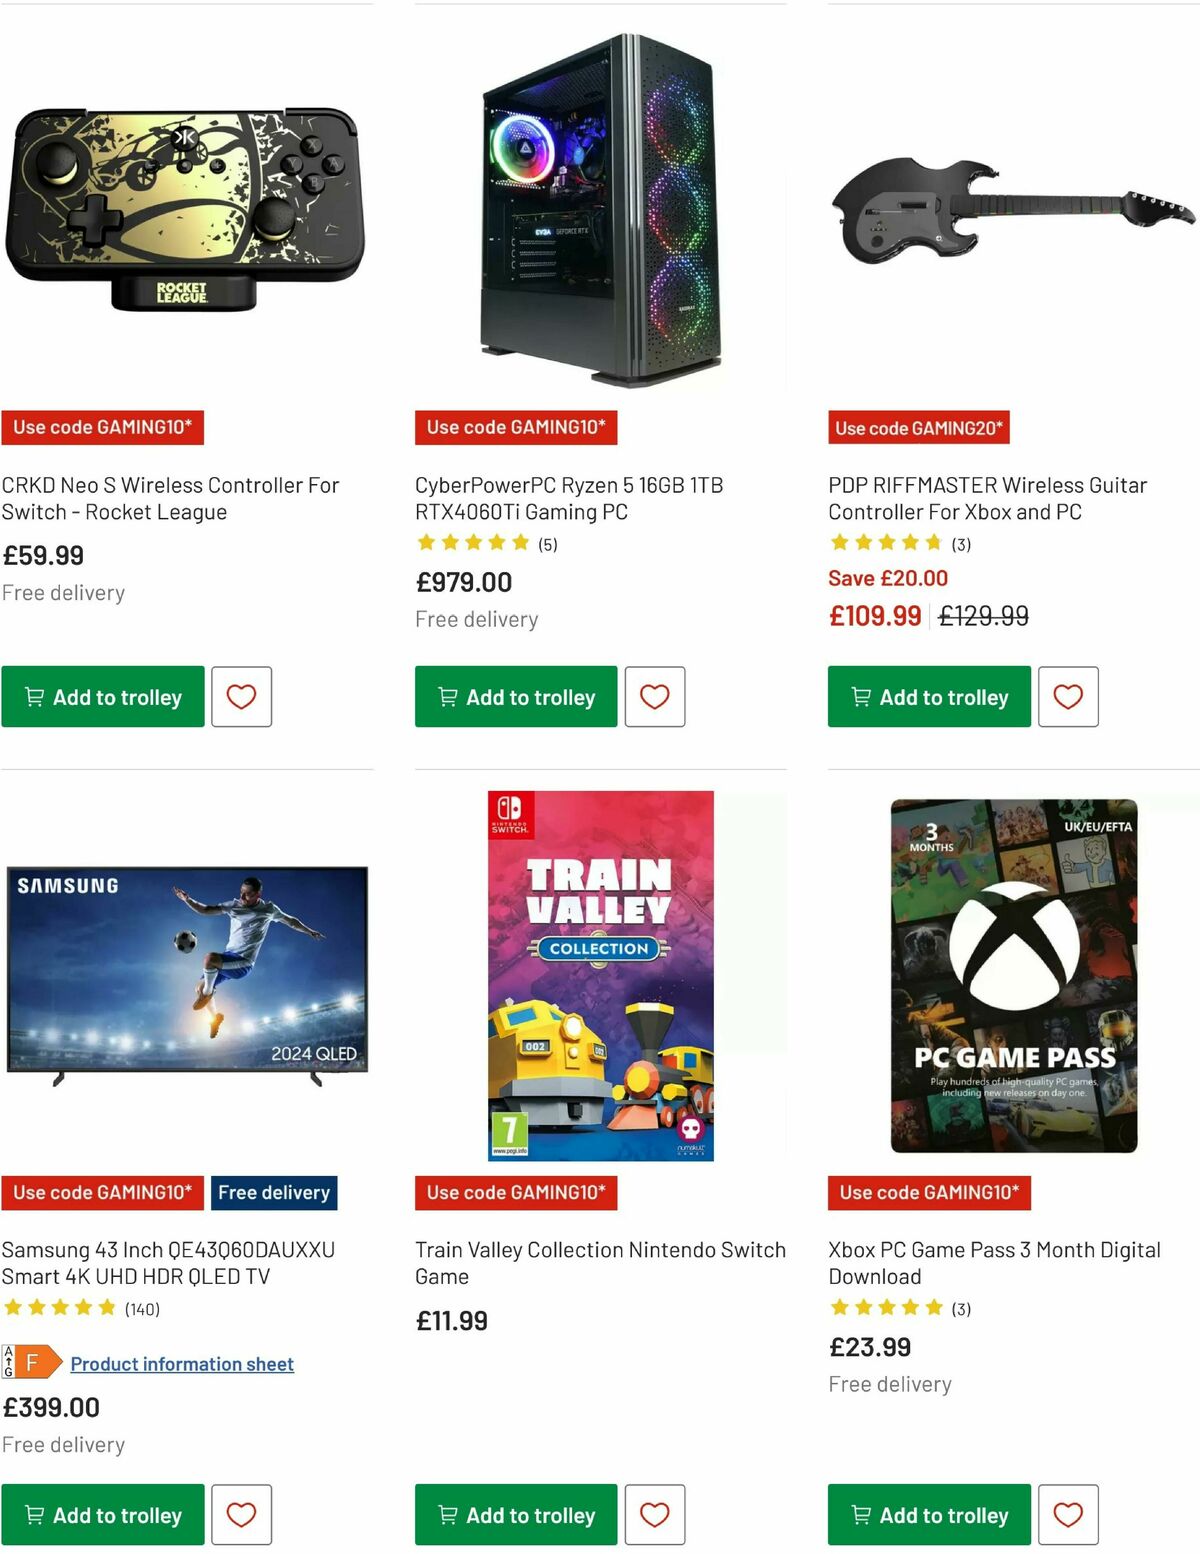Open Train Valley Collection Nintendo Switch Game listing

[x=599, y=1263]
